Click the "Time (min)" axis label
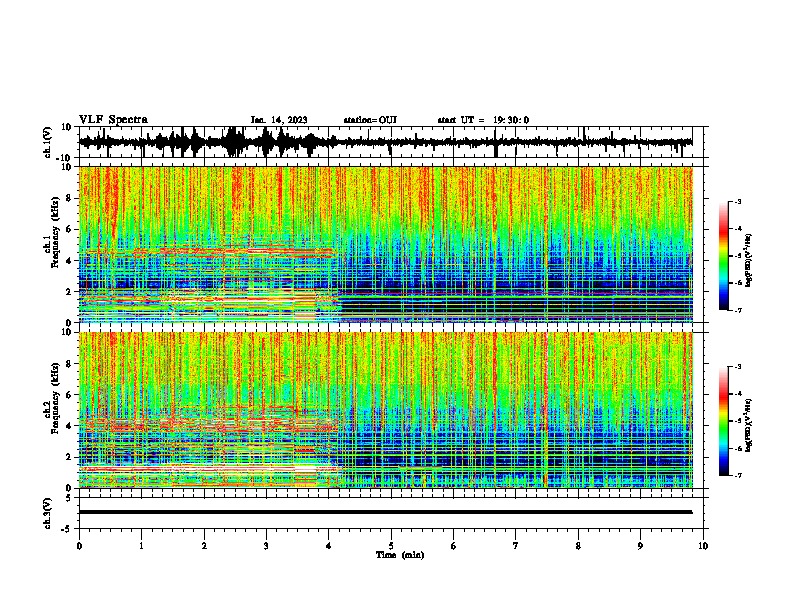This screenshot has height=612, width=792. [x=400, y=555]
